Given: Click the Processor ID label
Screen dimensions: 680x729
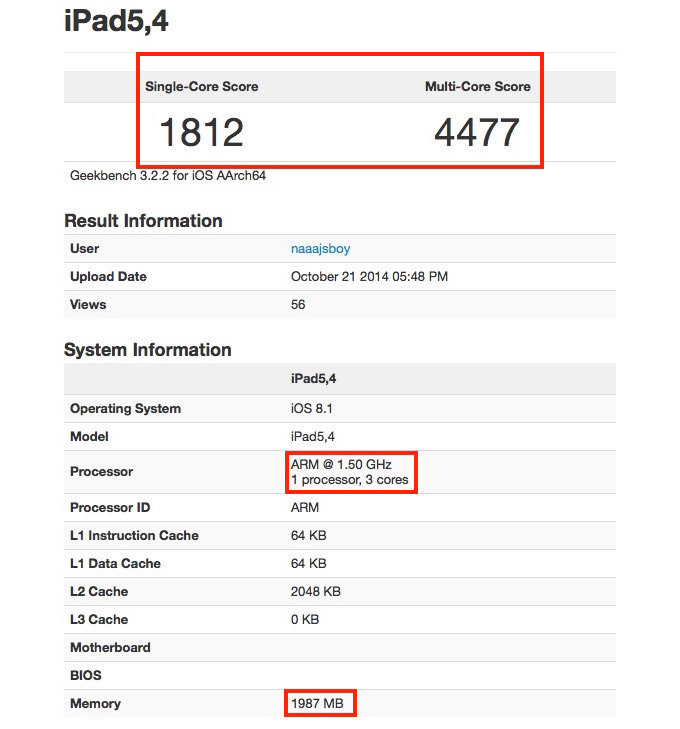Looking at the screenshot, I should pyautogui.click(x=110, y=508).
